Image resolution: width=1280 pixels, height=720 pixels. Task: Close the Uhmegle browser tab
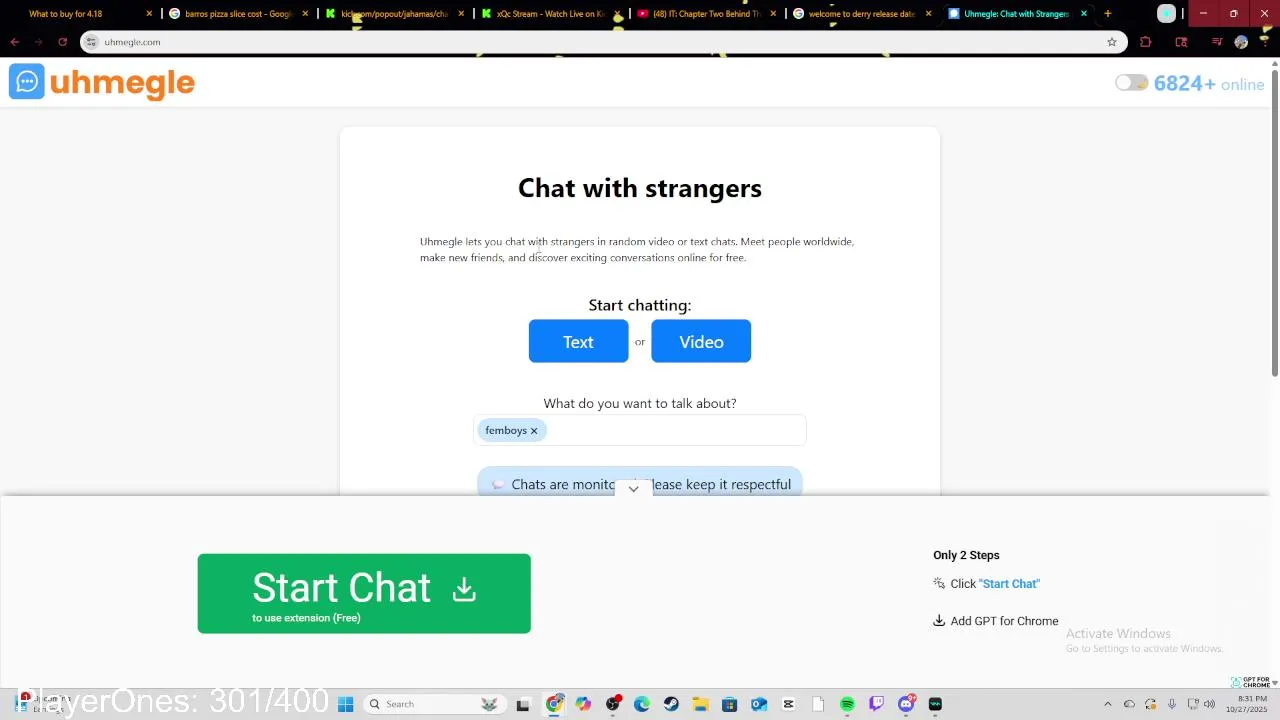pyautogui.click(x=1084, y=14)
